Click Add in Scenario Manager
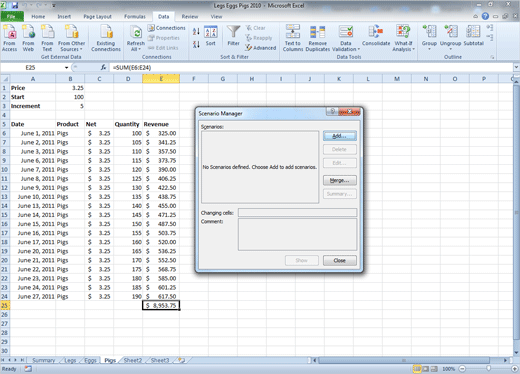520x374 pixels. [339, 136]
